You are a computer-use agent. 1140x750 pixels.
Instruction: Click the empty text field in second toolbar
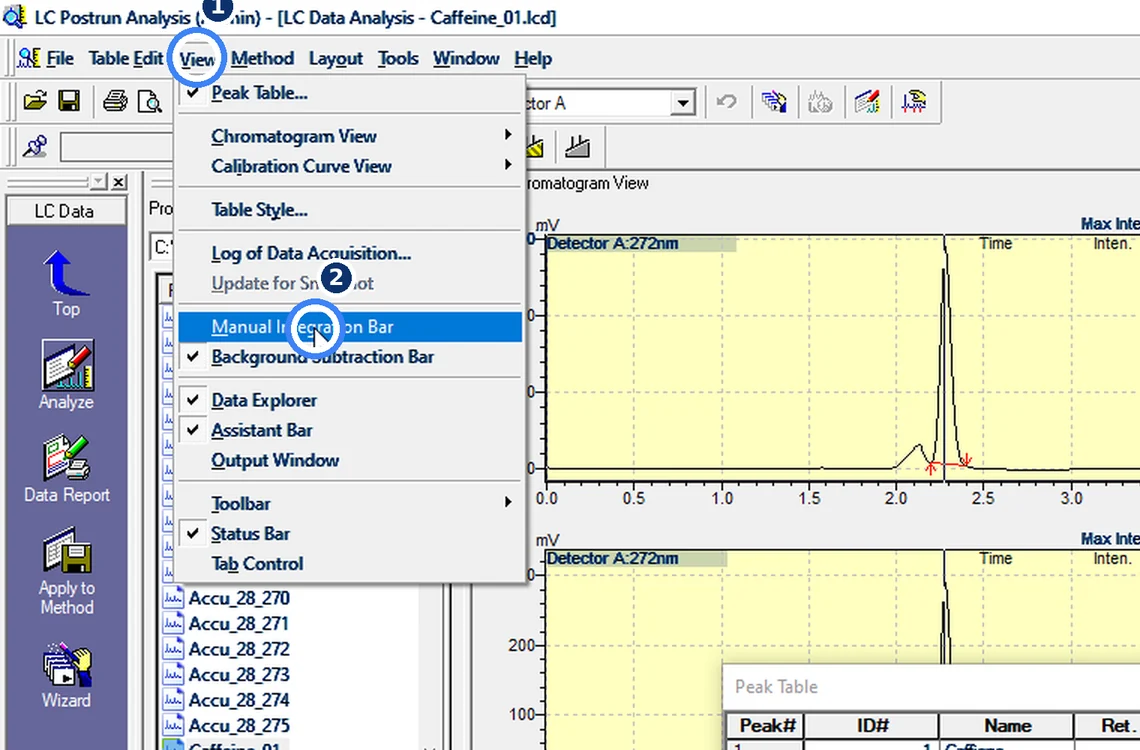pyautogui.click(x=116, y=147)
